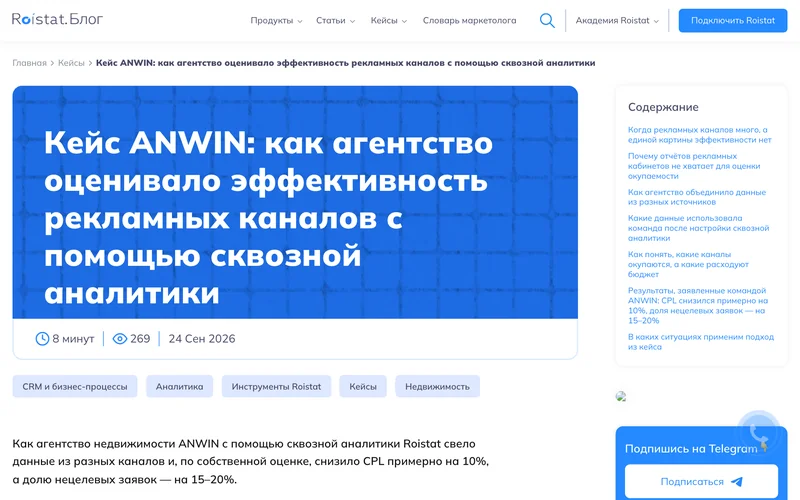This screenshot has width=800, height=500.
Task: Click the broken image icon in sidebar
Action: coord(621,396)
